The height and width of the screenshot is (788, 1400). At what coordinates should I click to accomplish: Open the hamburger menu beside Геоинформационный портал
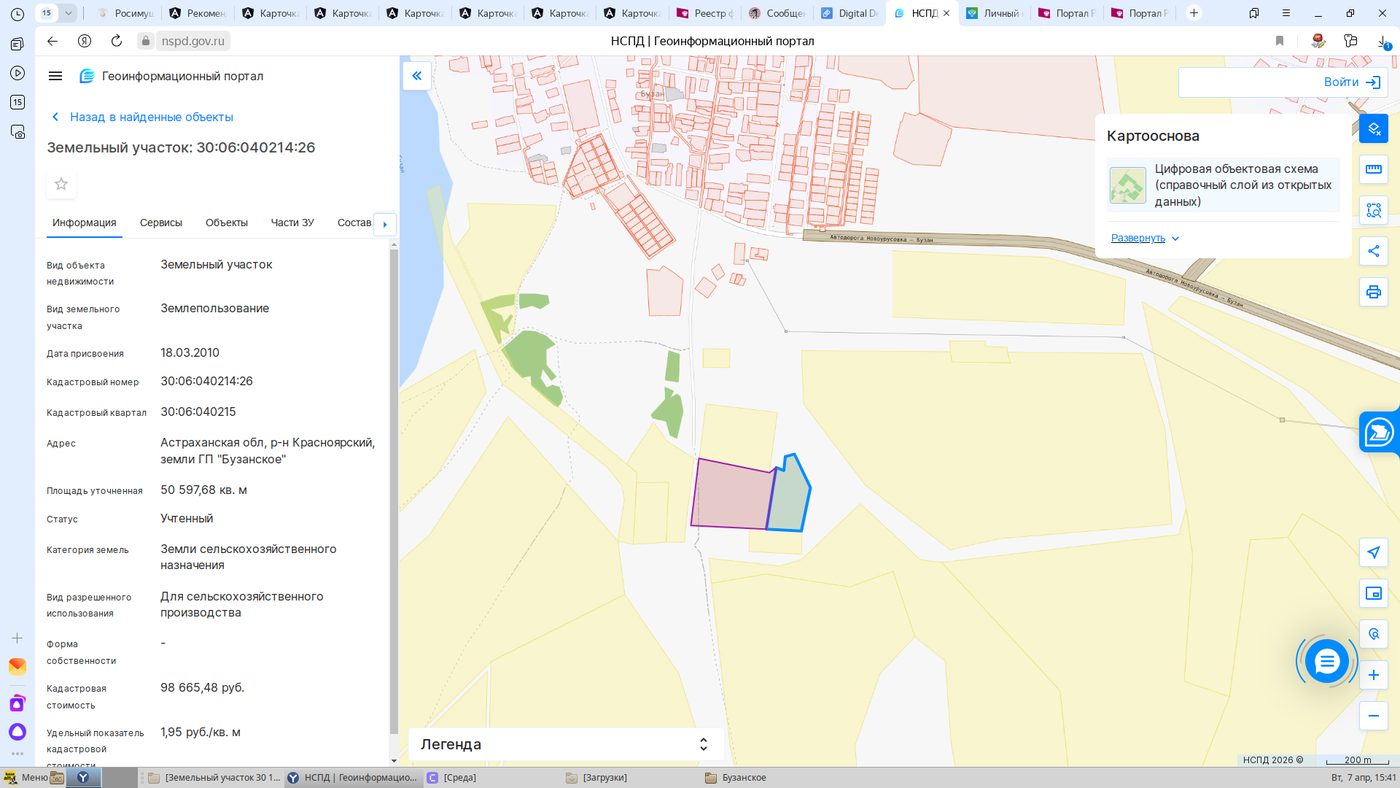coord(56,76)
